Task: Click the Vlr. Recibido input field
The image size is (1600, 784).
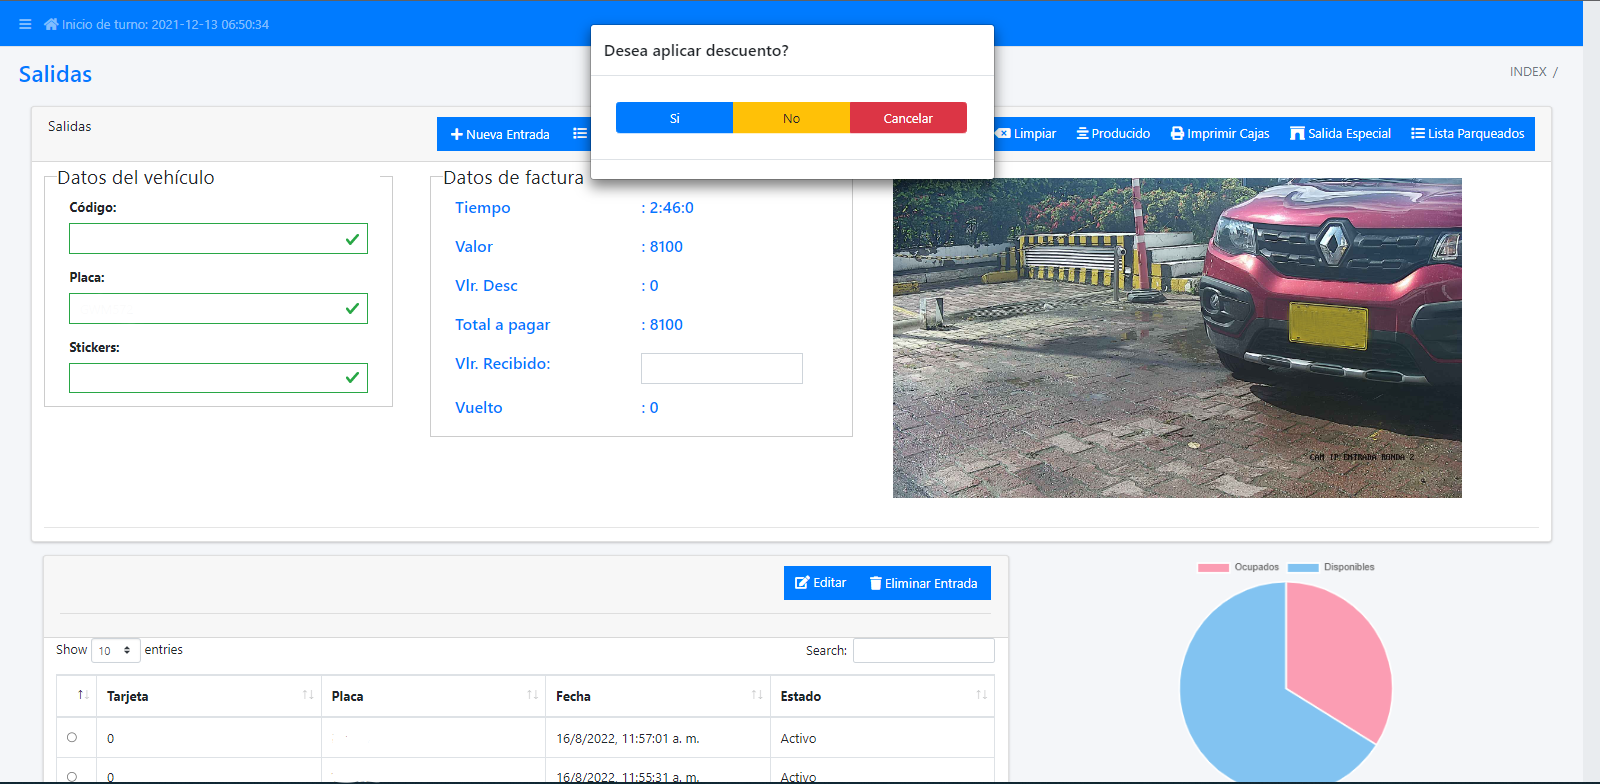Action: [721, 368]
